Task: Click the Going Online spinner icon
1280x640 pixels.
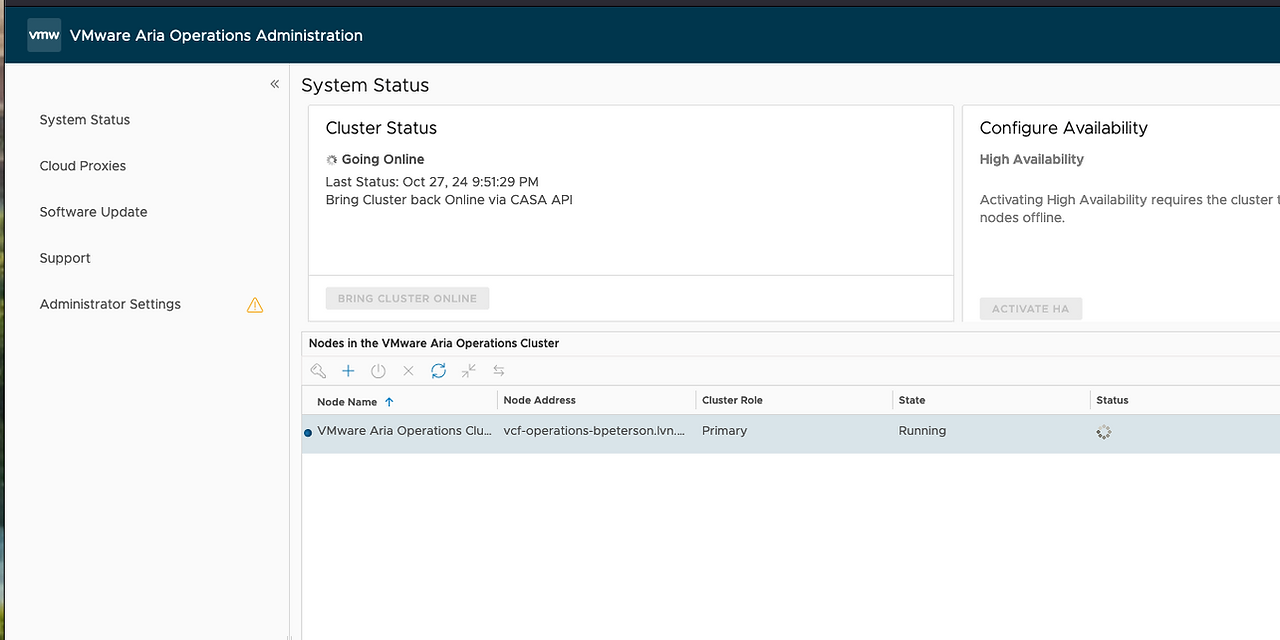Action: (x=332, y=160)
